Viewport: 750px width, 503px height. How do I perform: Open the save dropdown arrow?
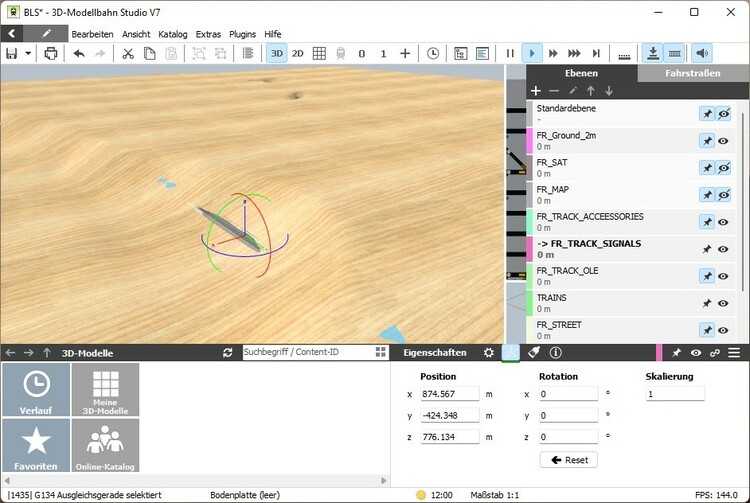[28, 53]
